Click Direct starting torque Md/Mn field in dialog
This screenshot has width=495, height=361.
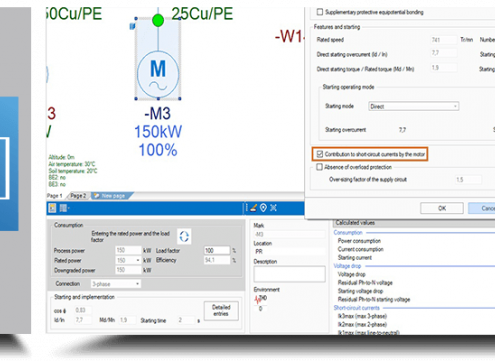coord(443,68)
